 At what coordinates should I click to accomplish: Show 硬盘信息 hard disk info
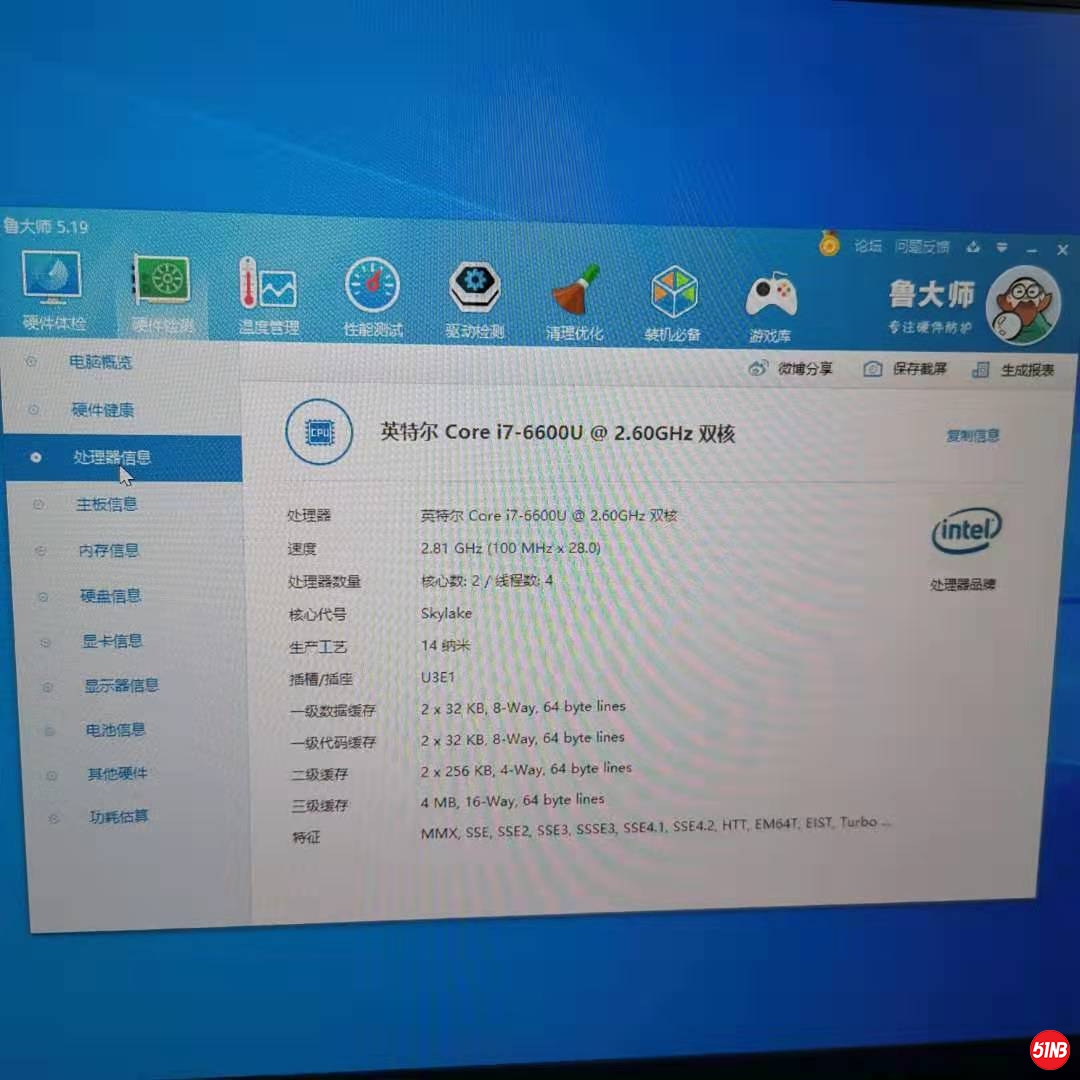point(111,596)
